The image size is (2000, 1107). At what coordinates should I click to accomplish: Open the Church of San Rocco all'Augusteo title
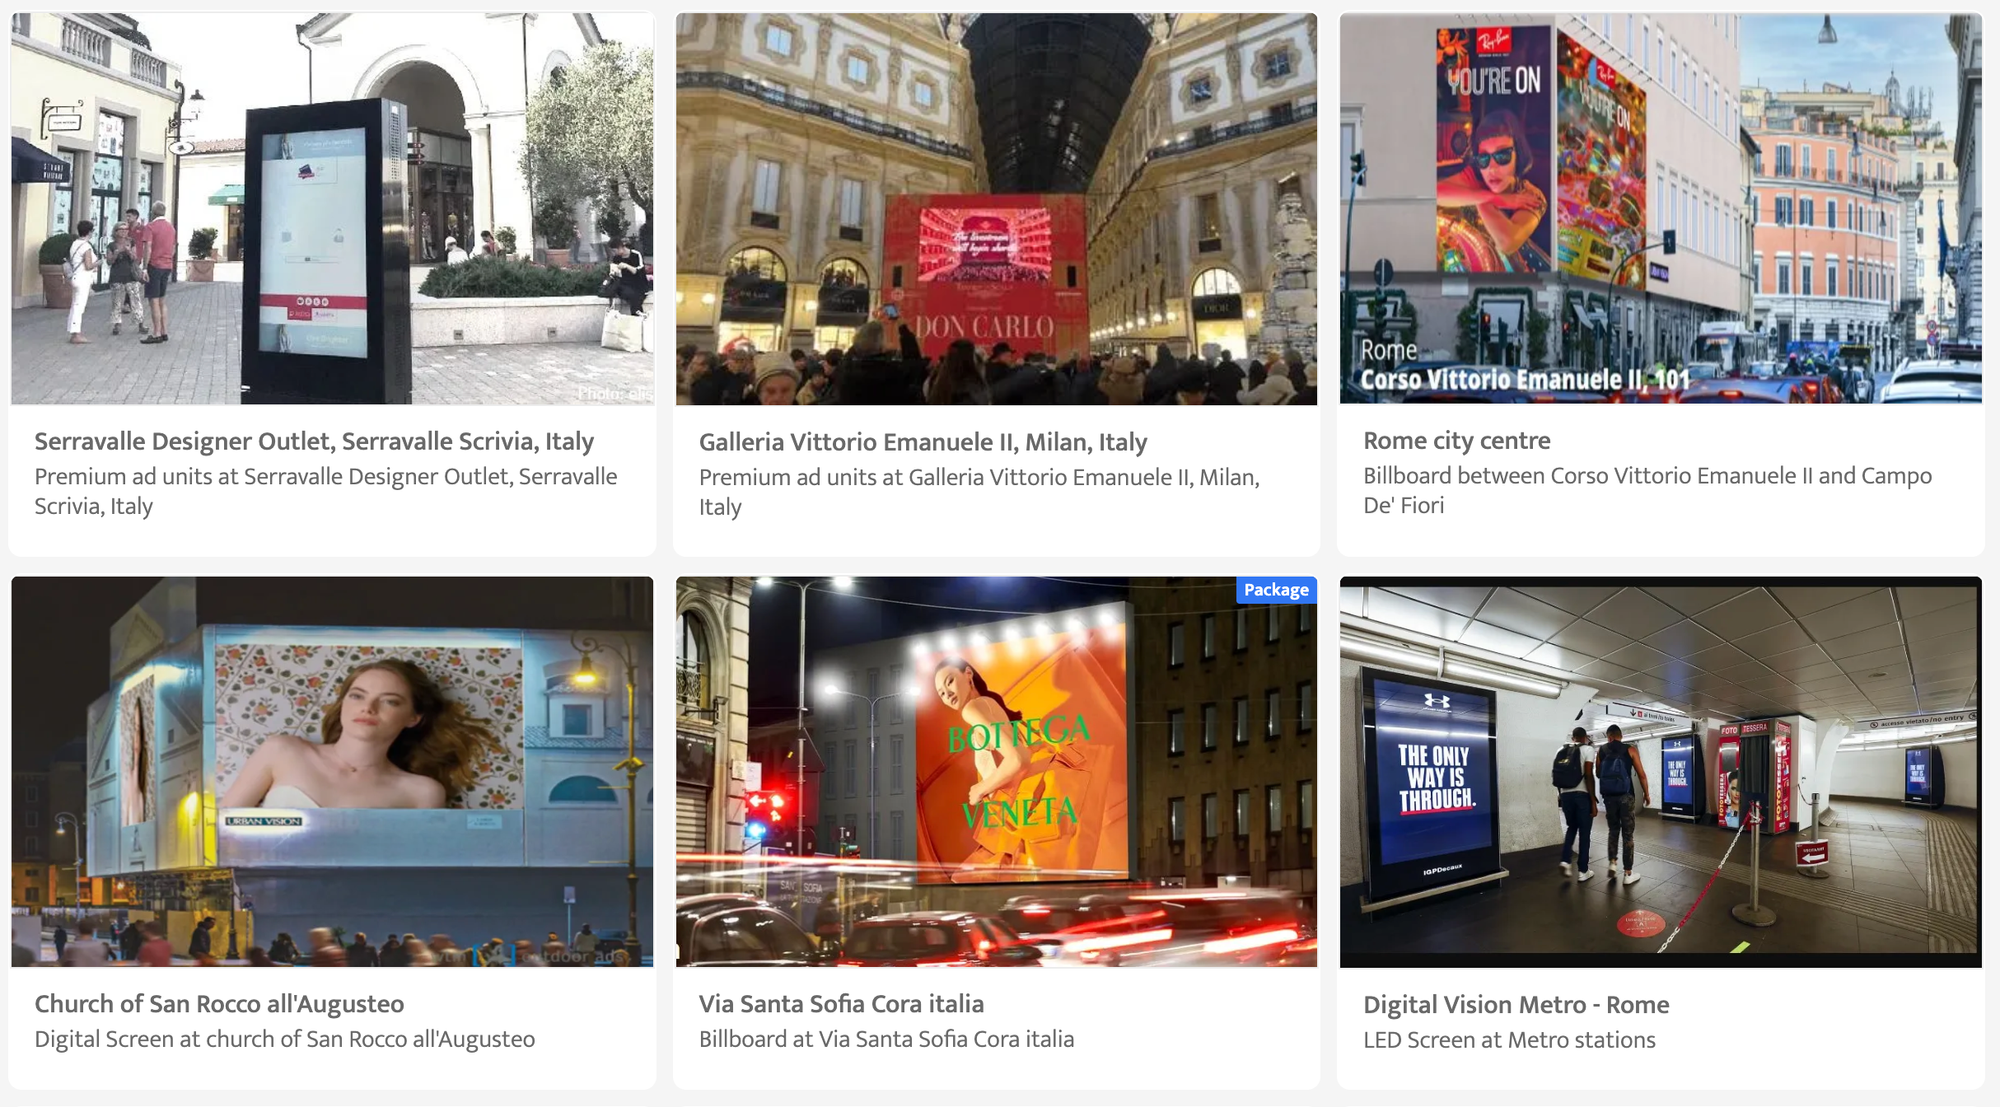219,1004
